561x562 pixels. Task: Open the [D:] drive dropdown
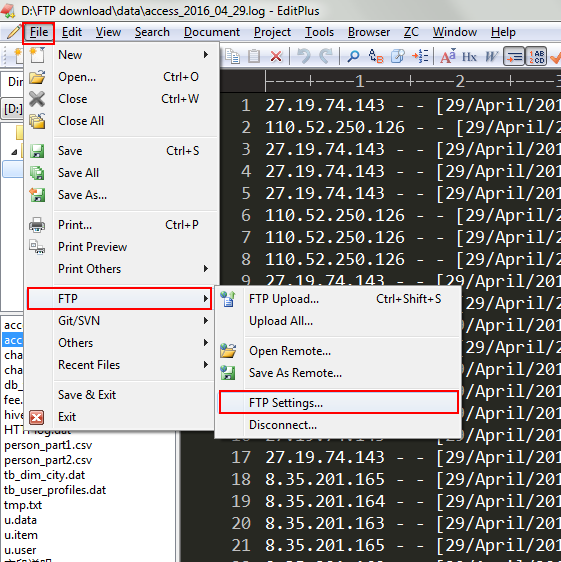click(12, 109)
